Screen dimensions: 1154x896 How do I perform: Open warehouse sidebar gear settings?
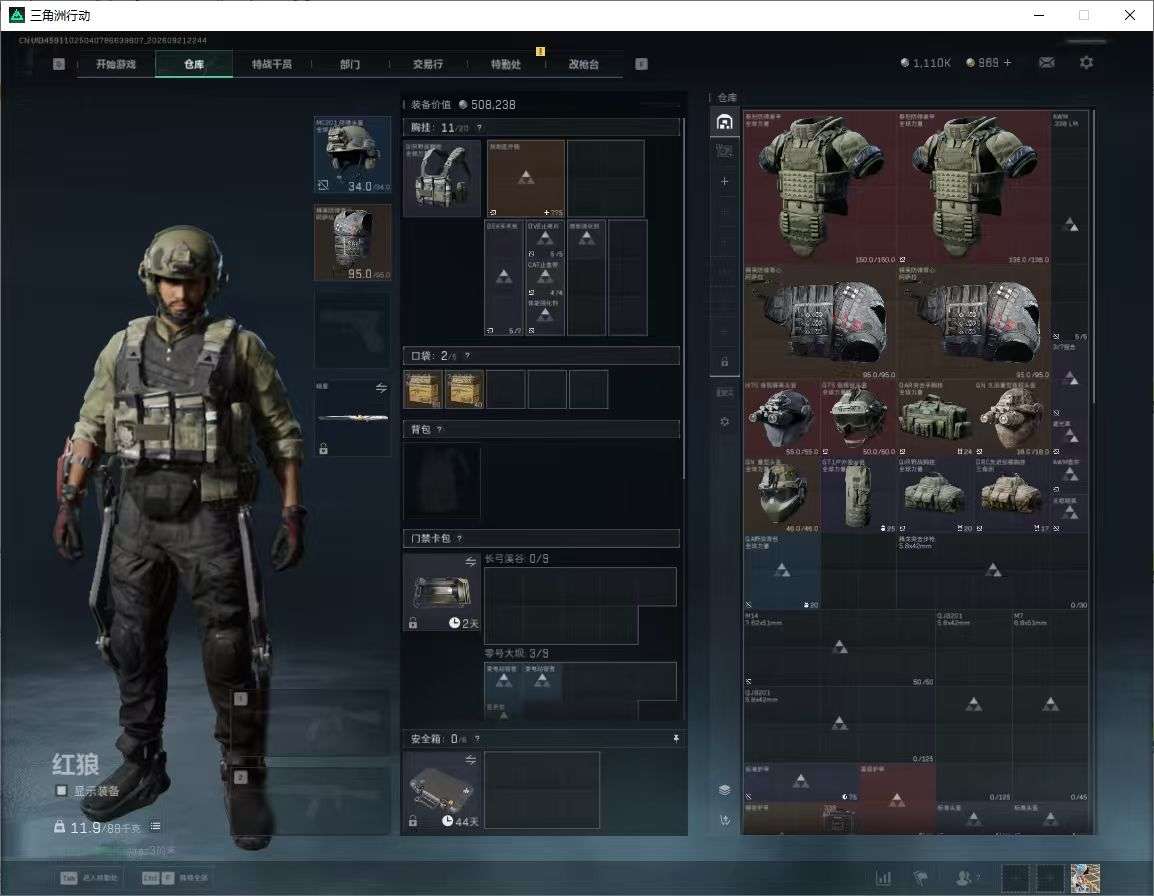(x=724, y=422)
